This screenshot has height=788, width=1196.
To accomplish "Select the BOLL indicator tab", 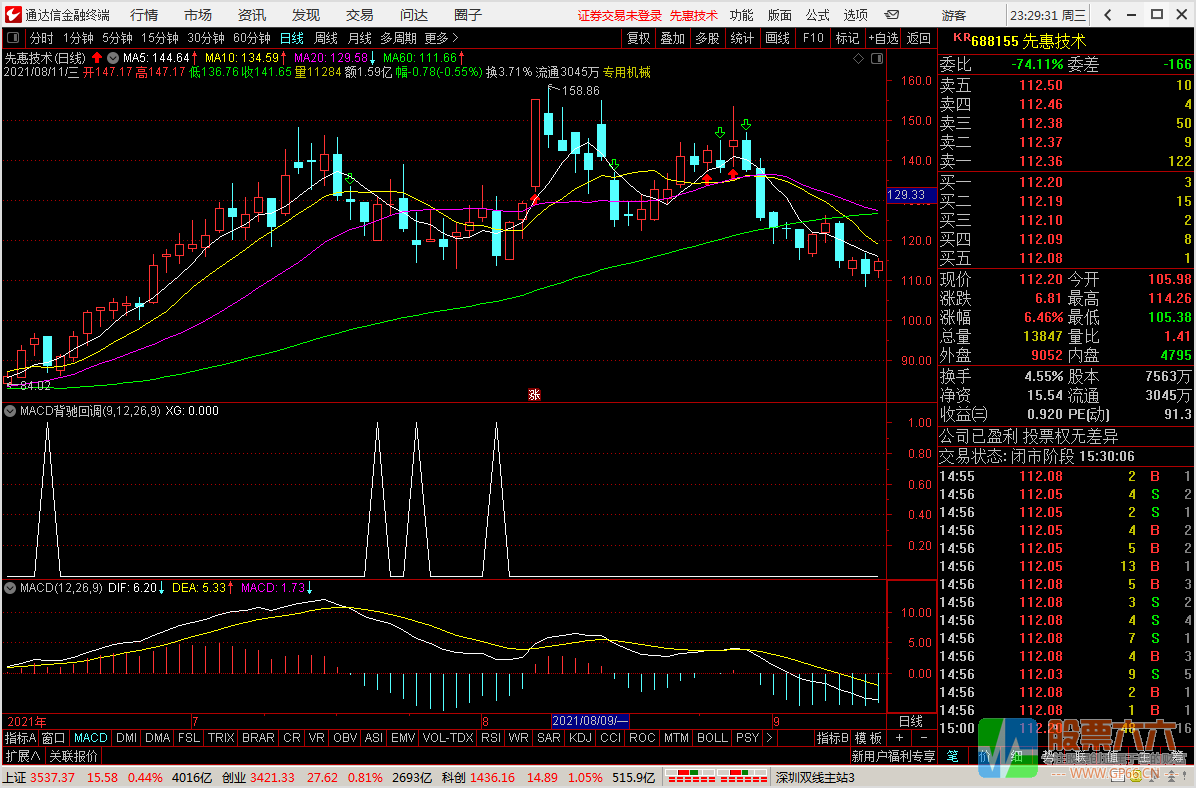I will coord(712,738).
